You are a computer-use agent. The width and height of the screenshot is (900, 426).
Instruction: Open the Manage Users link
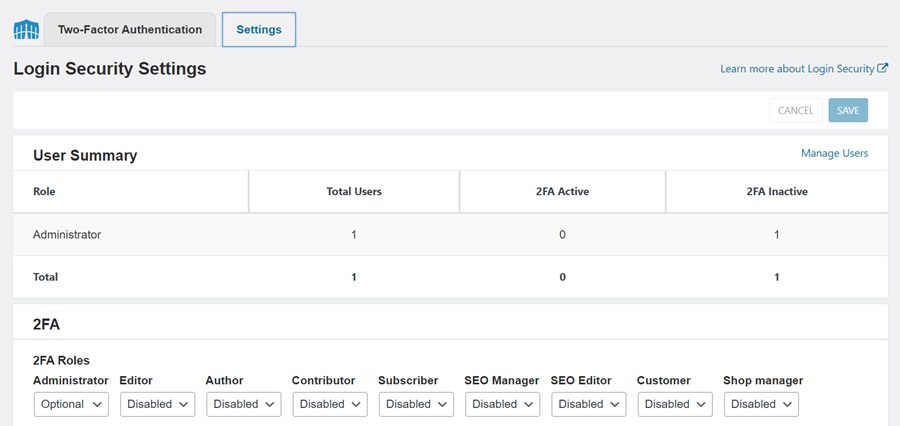click(835, 153)
